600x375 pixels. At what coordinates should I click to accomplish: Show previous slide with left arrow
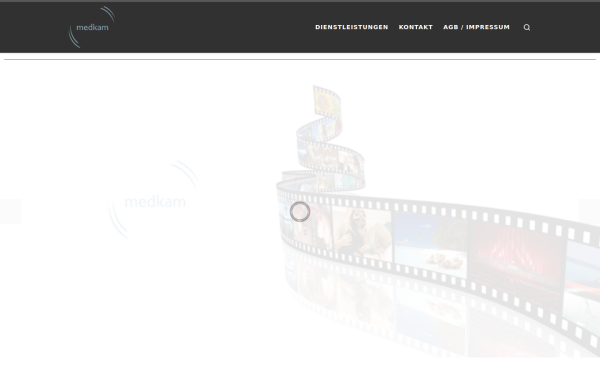(10, 211)
